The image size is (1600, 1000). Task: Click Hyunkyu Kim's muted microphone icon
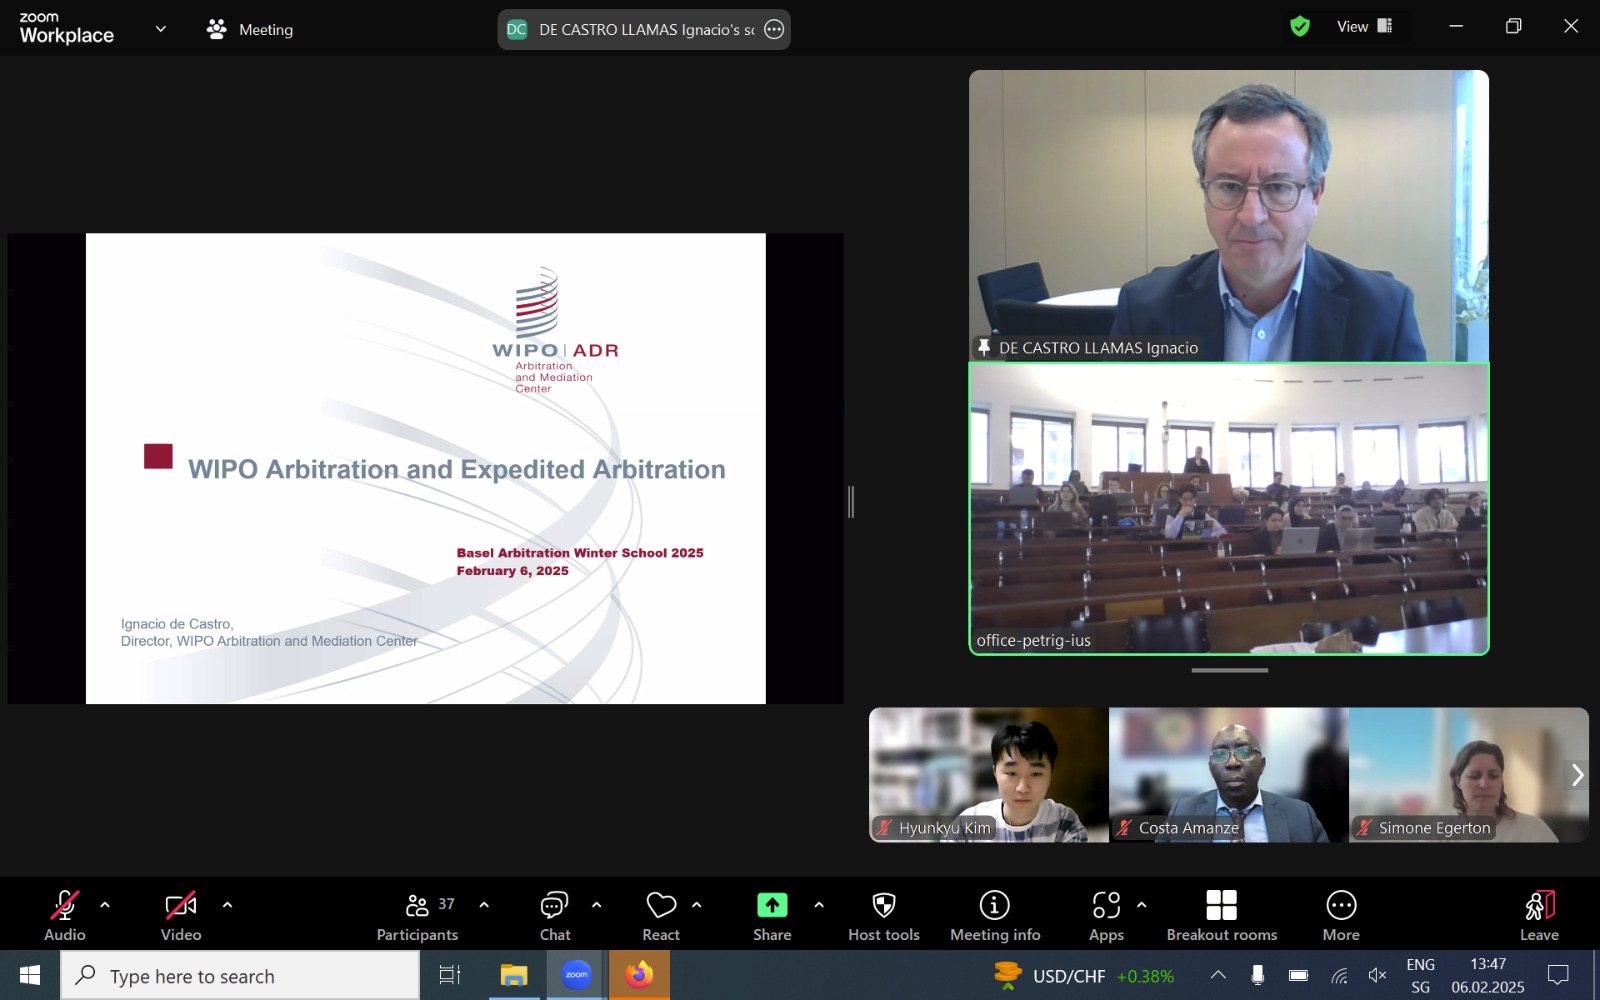pos(885,828)
